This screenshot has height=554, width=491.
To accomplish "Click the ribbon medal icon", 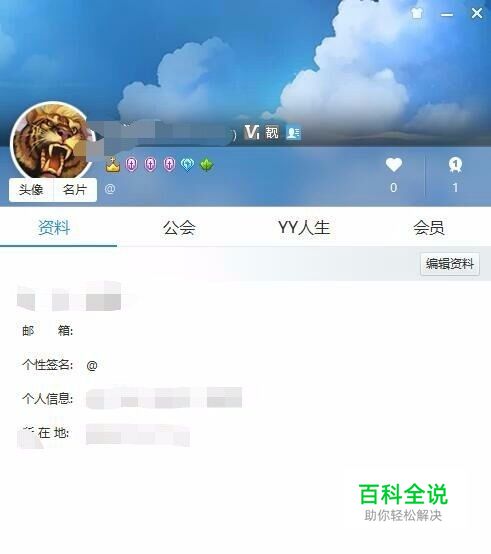I will point(455,165).
